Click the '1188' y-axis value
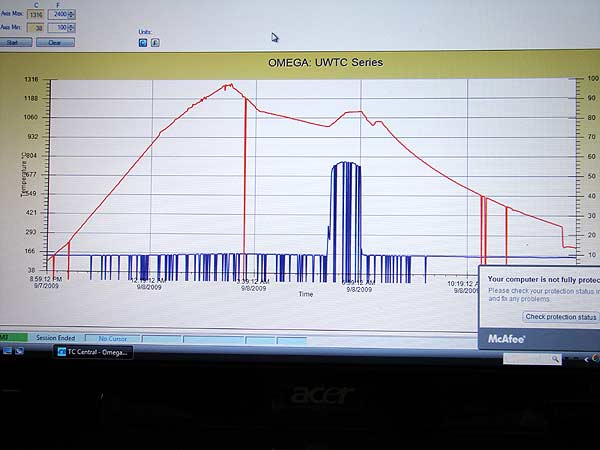This screenshot has height=450, width=600. pos(31,98)
